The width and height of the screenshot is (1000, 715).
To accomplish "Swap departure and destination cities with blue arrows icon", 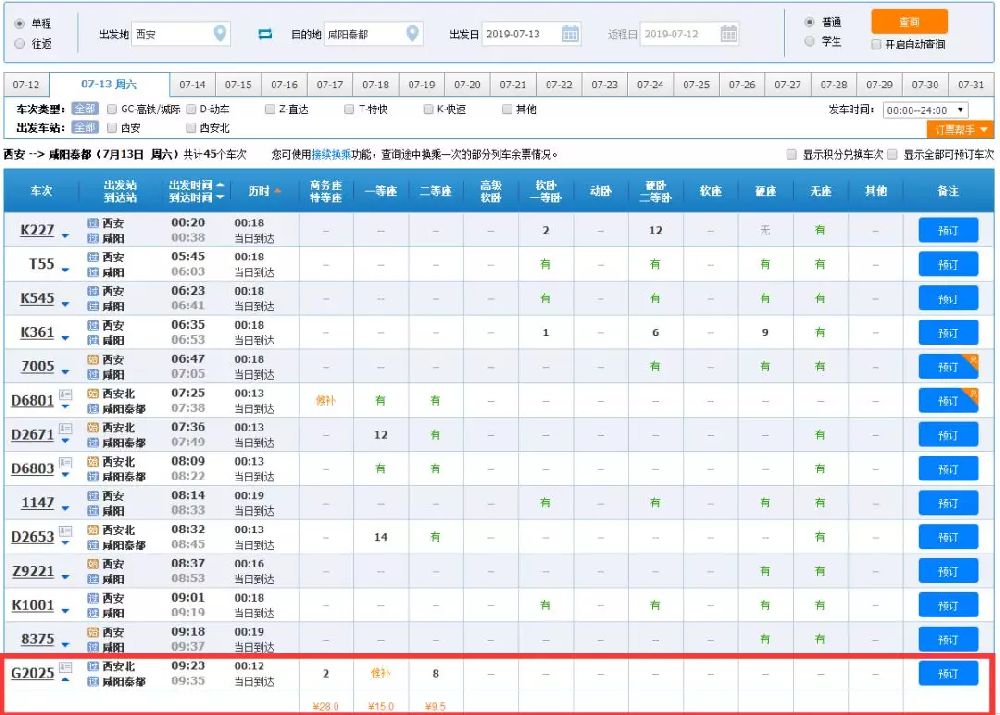I will click(265, 32).
